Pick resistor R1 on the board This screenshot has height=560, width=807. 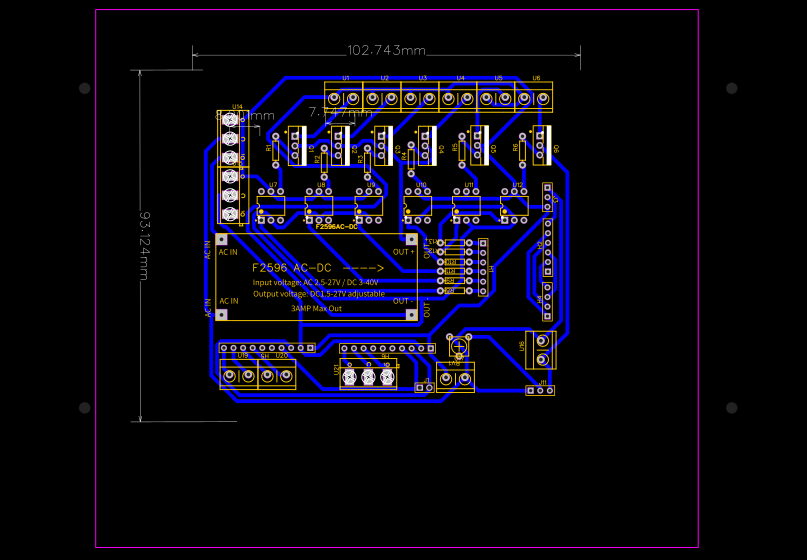click(276, 151)
